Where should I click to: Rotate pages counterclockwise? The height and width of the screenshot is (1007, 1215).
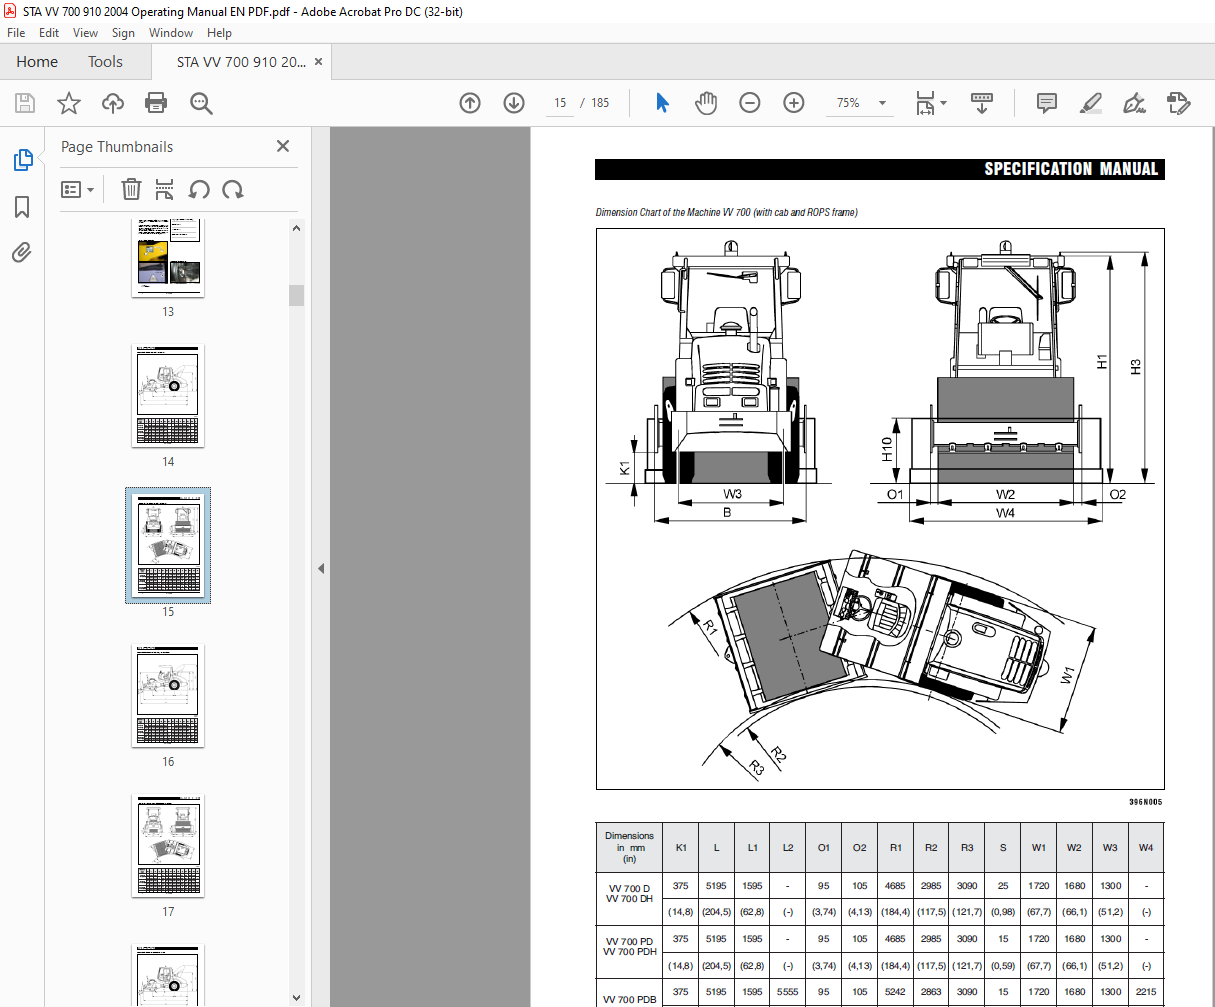pos(199,189)
